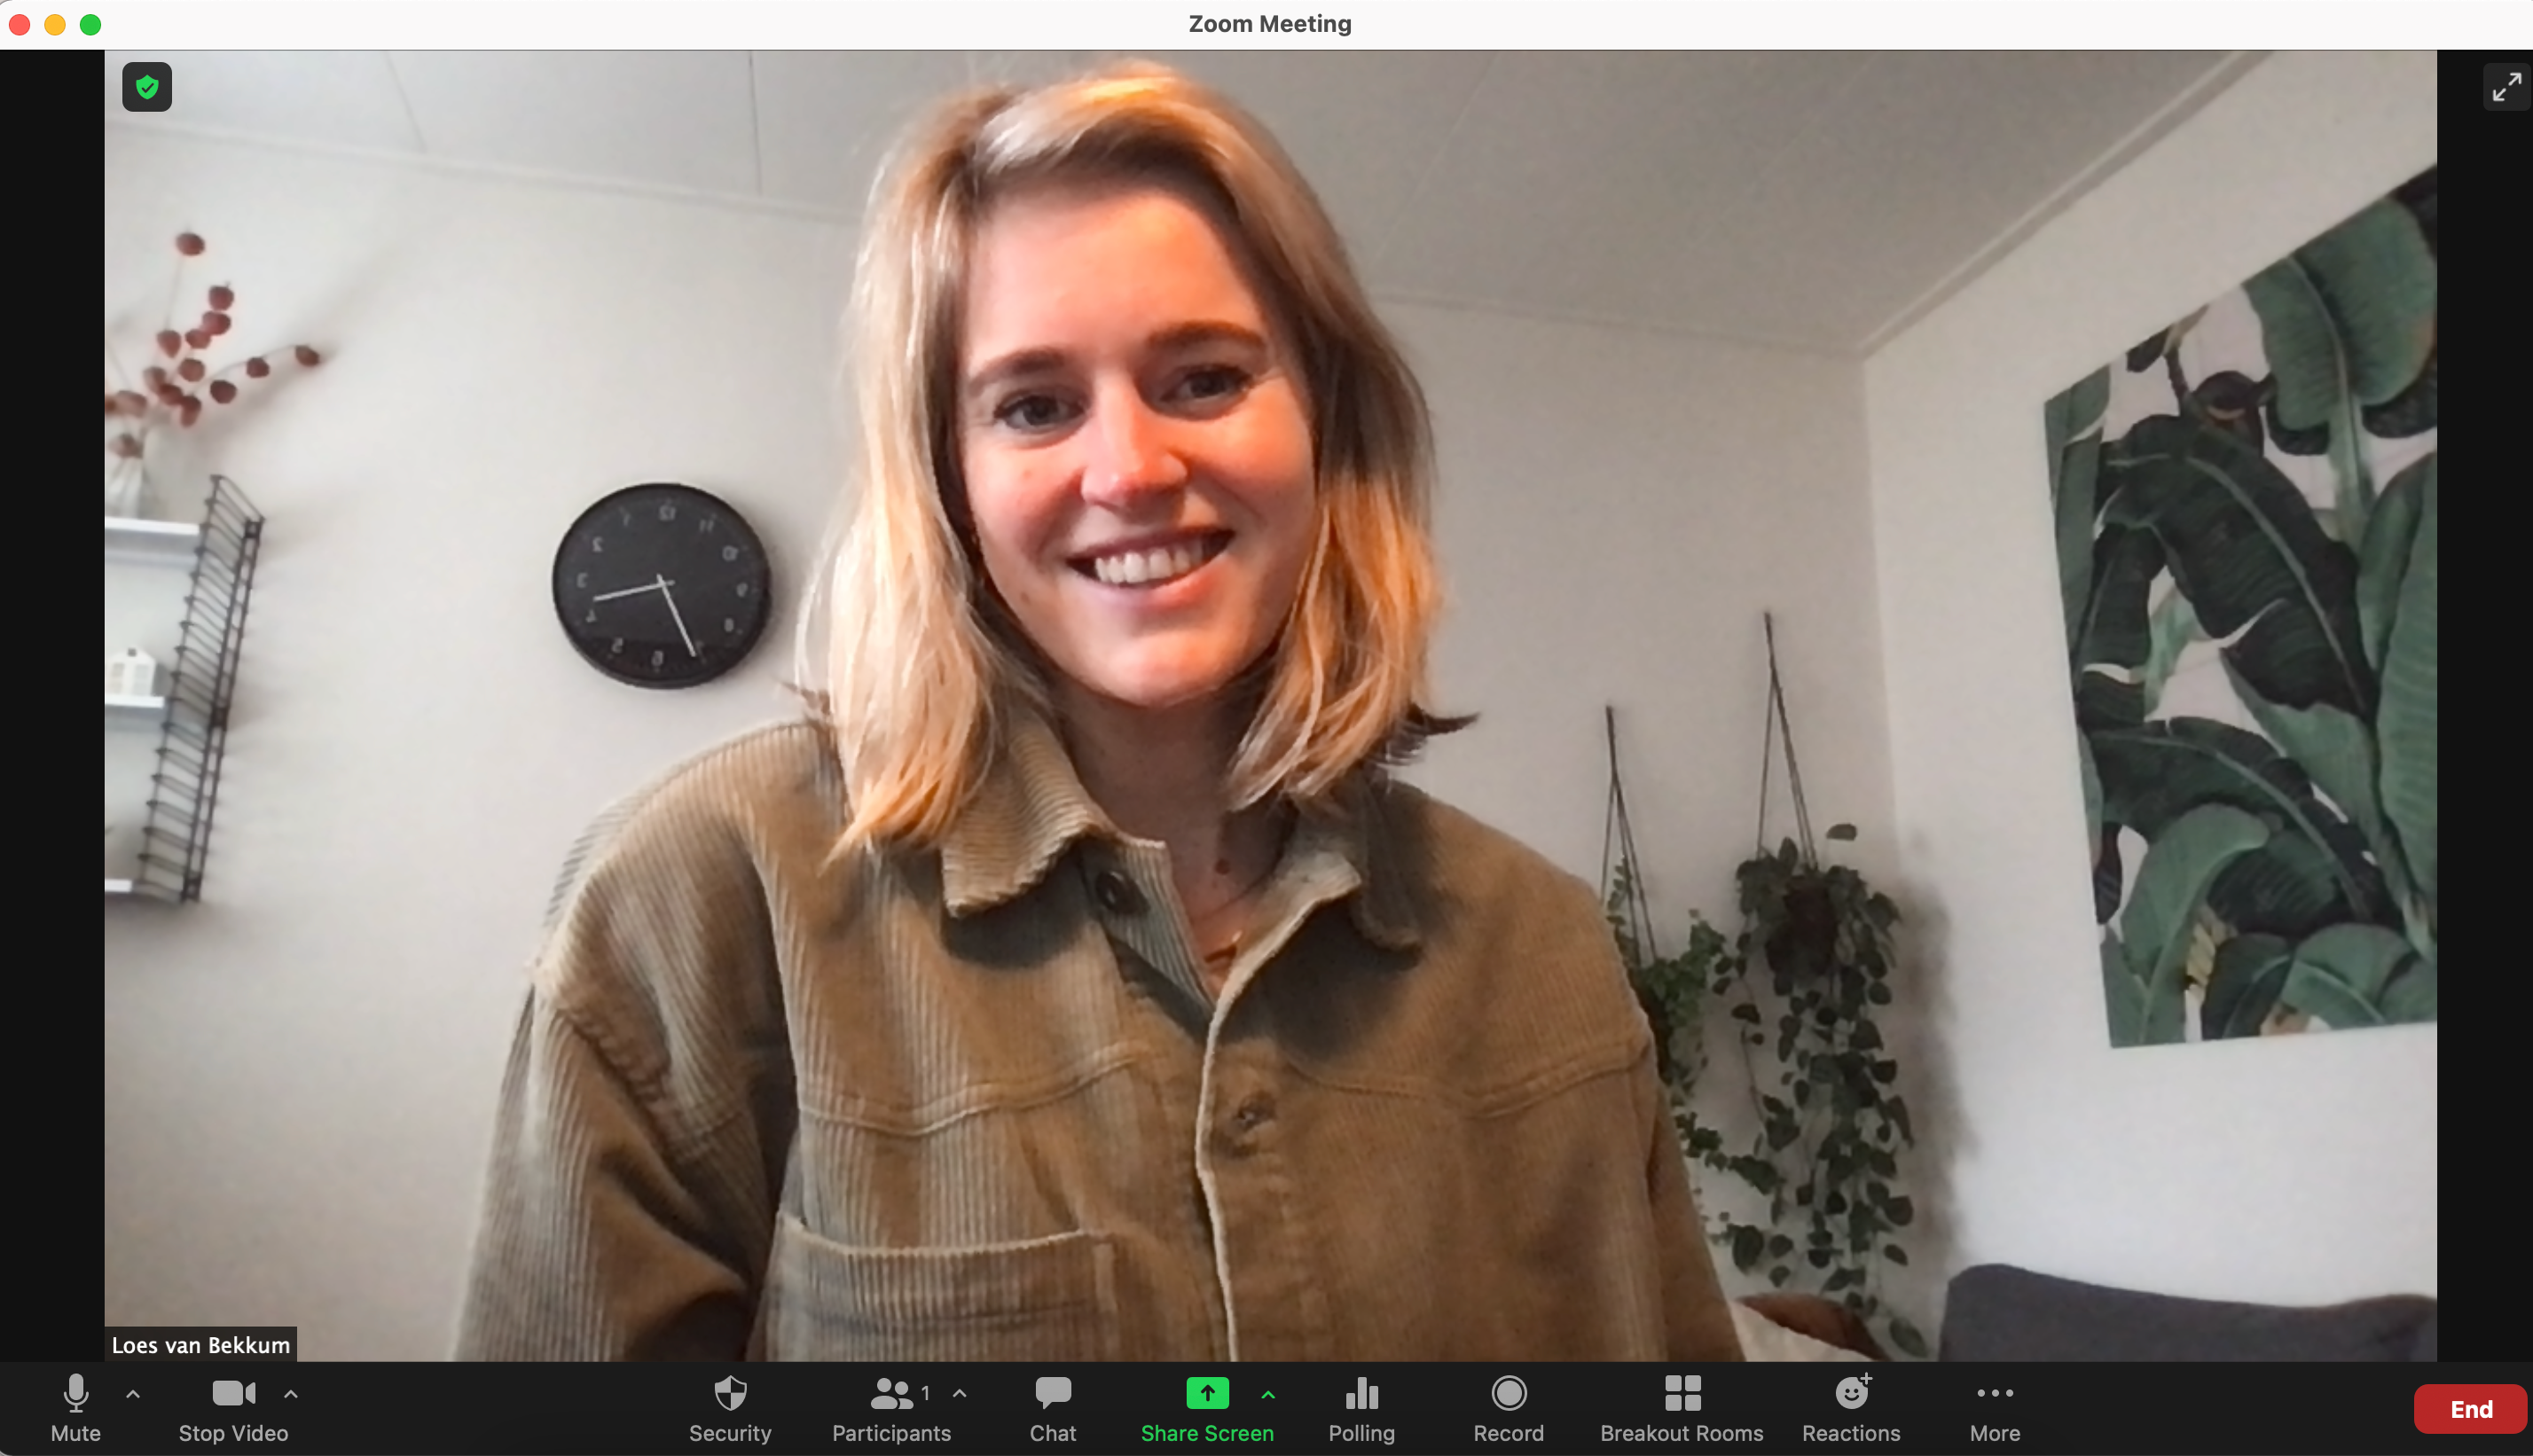This screenshot has height=1456, width=2533.
Task: Click the red close window button
Action: (x=19, y=24)
